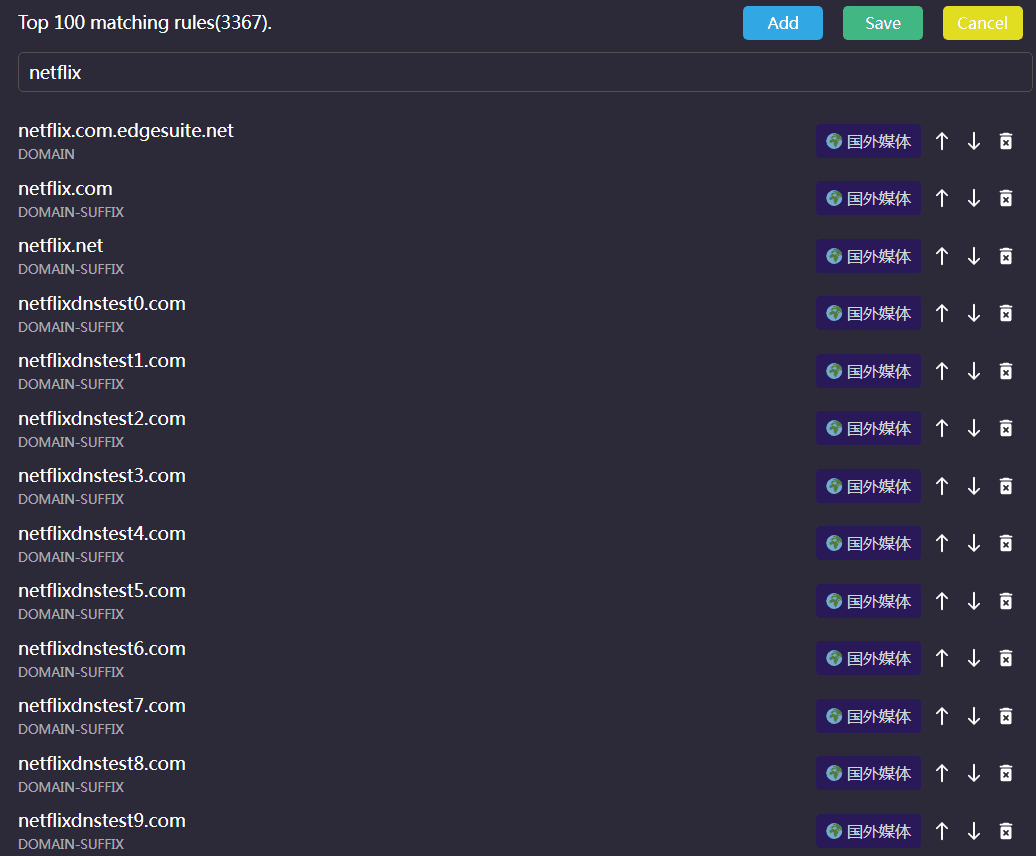Select the netflixdnstest6.com rule name

pyautogui.click(x=102, y=649)
